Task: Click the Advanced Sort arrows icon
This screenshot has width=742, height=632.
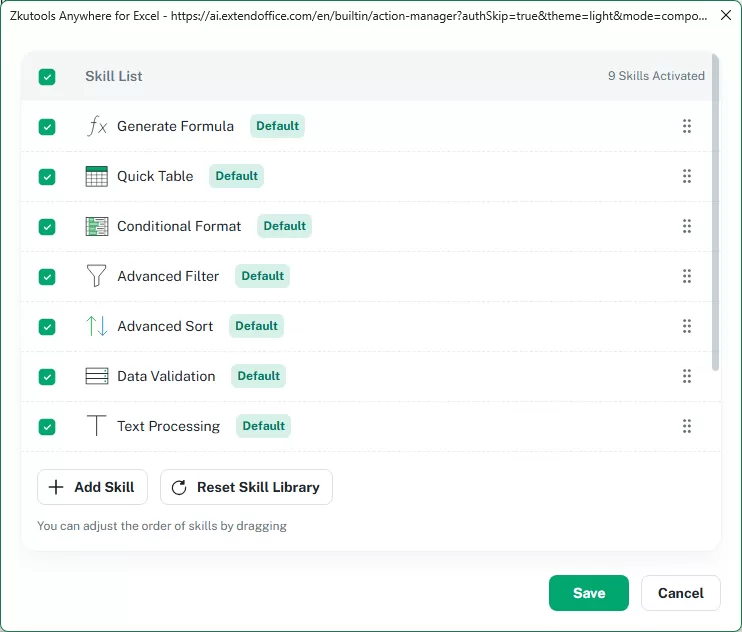Action: tap(97, 326)
